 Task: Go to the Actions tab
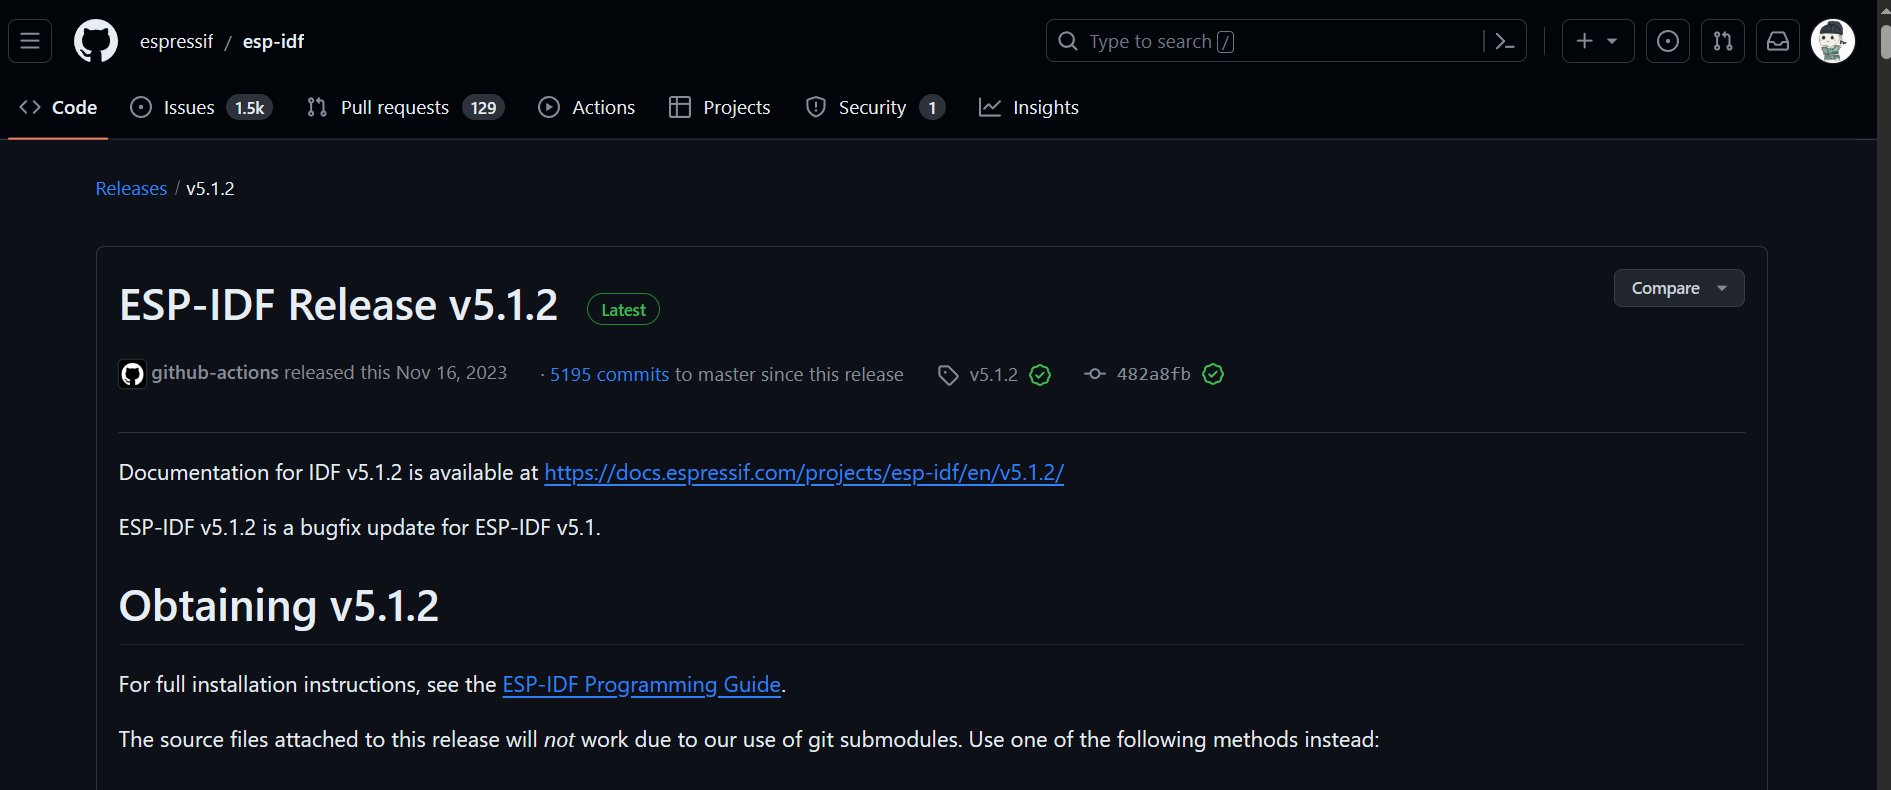coord(587,108)
